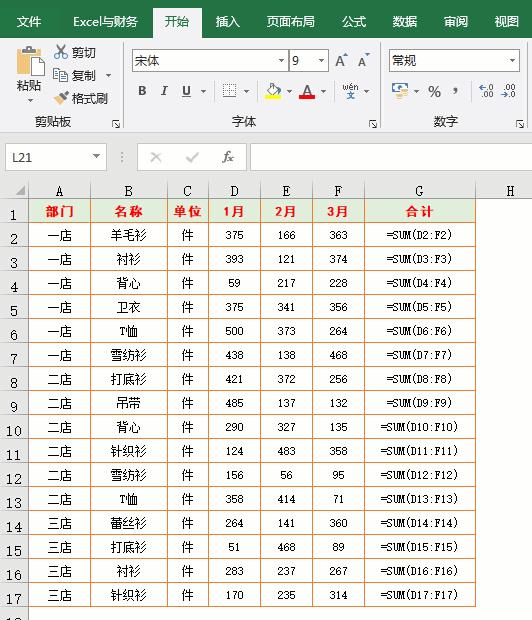Open the fill color dropdown arrow
Viewport: 532px width, 620px height.
290,91
